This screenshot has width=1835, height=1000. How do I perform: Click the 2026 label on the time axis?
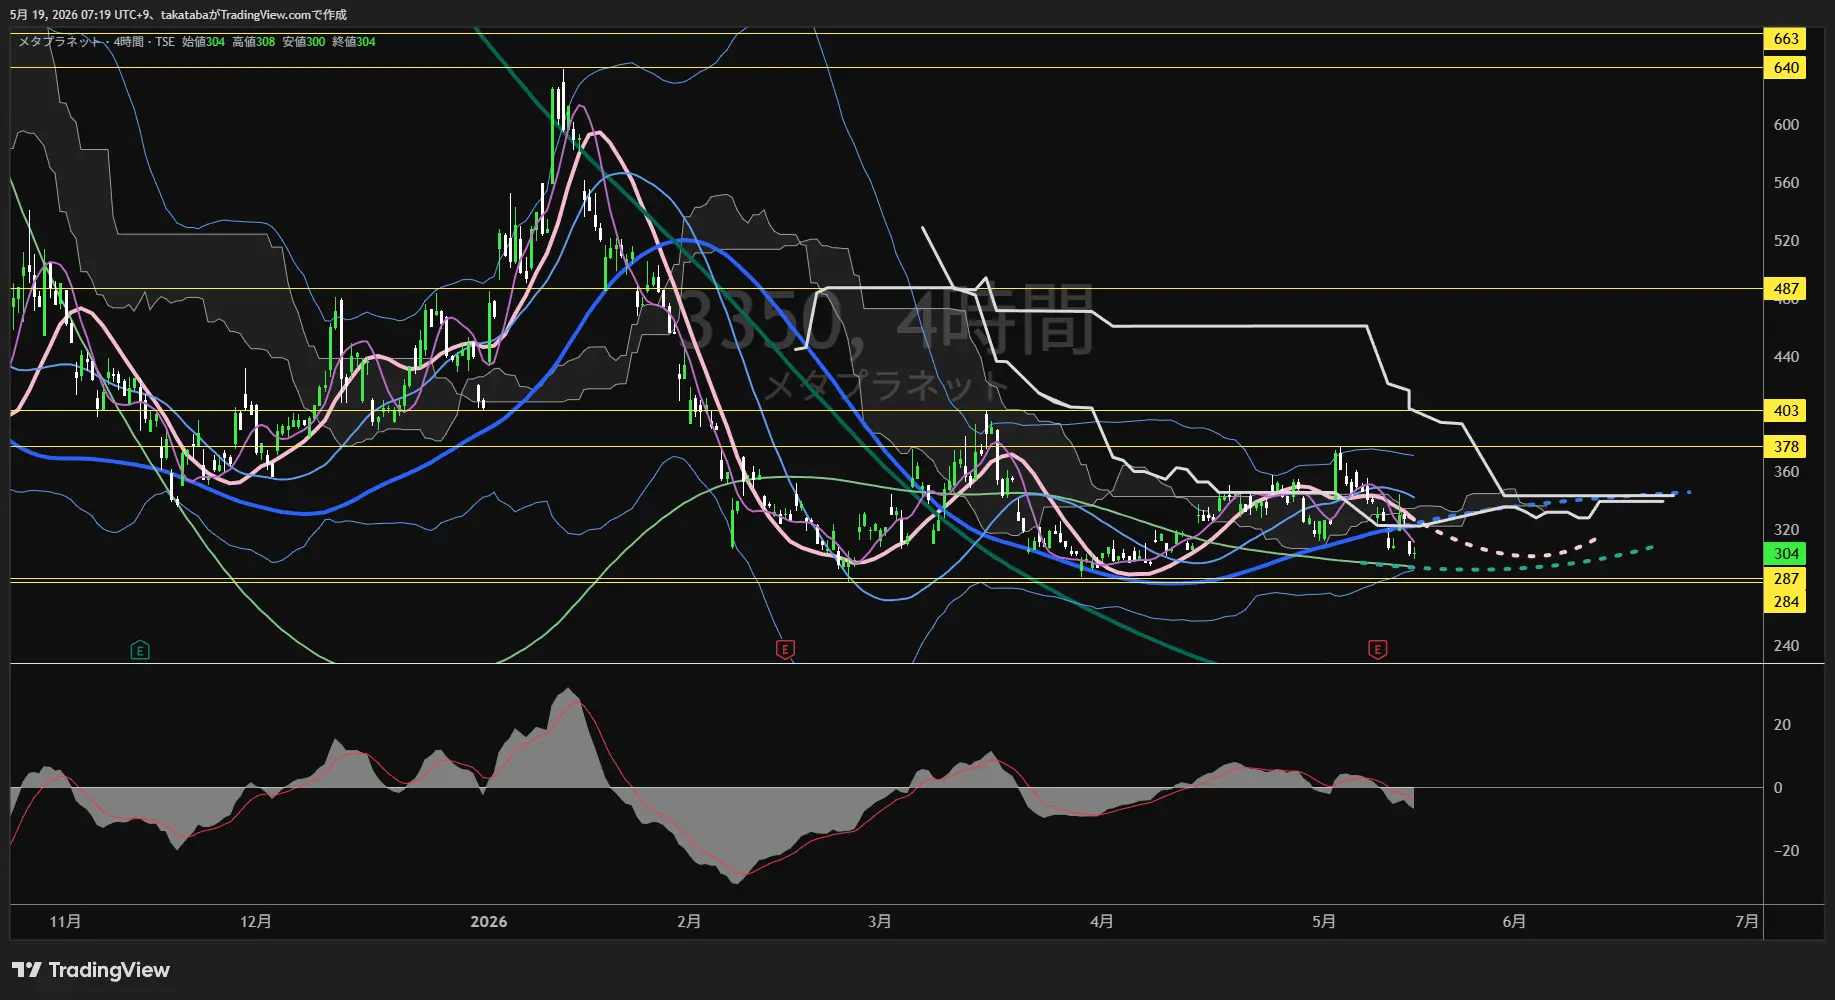tap(489, 922)
